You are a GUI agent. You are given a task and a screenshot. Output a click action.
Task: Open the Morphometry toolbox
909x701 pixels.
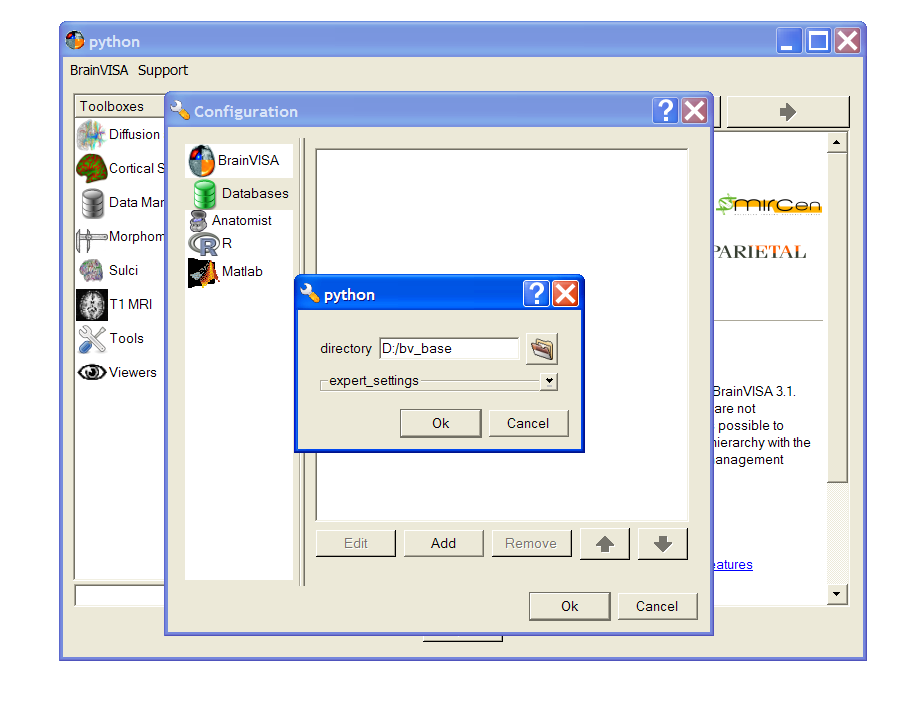point(91,236)
